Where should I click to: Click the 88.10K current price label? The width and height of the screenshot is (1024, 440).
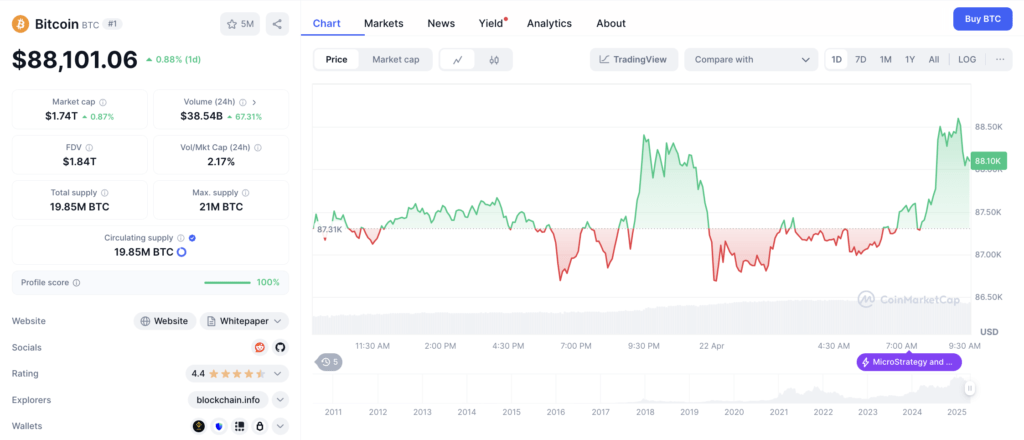(x=989, y=161)
